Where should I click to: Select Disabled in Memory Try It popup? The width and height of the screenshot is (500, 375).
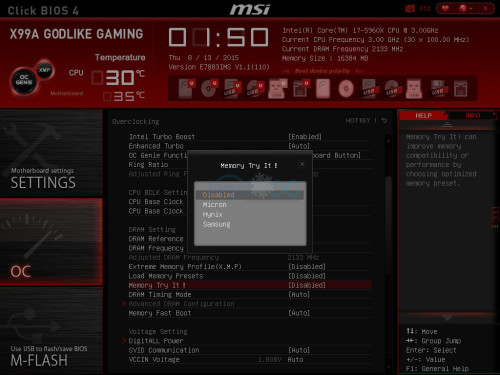coord(249,195)
